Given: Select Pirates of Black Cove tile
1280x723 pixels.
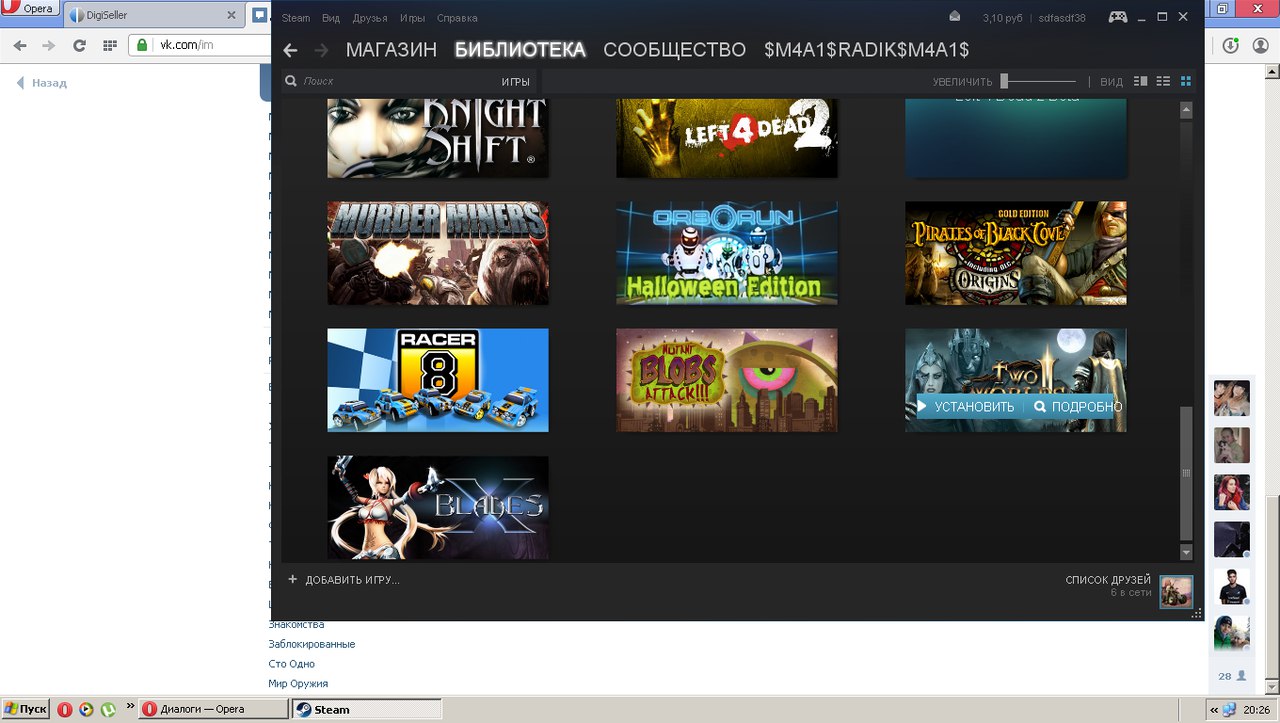Looking at the screenshot, I should [x=1016, y=253].
